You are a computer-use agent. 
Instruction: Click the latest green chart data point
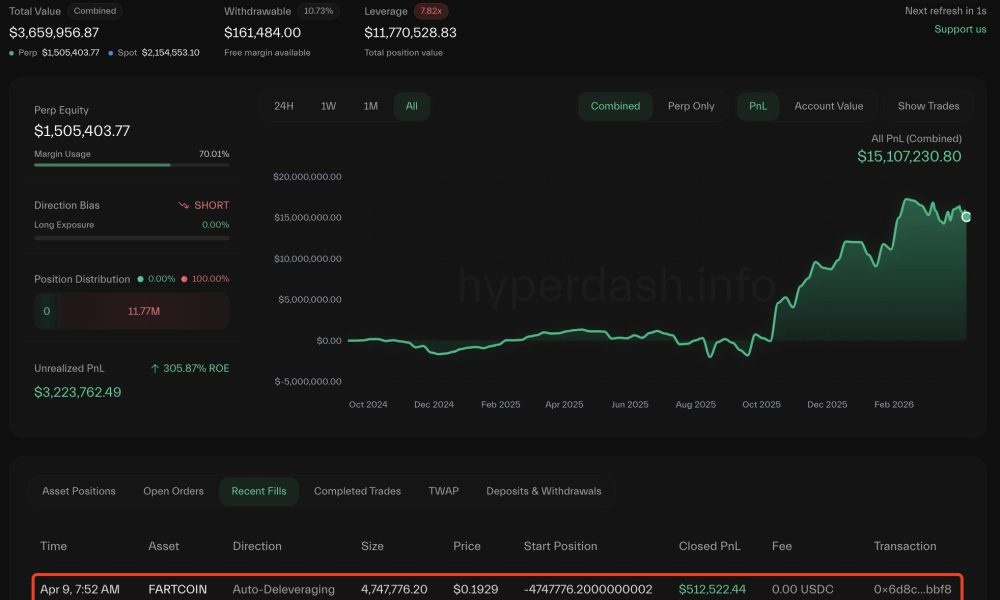[965, 216]
